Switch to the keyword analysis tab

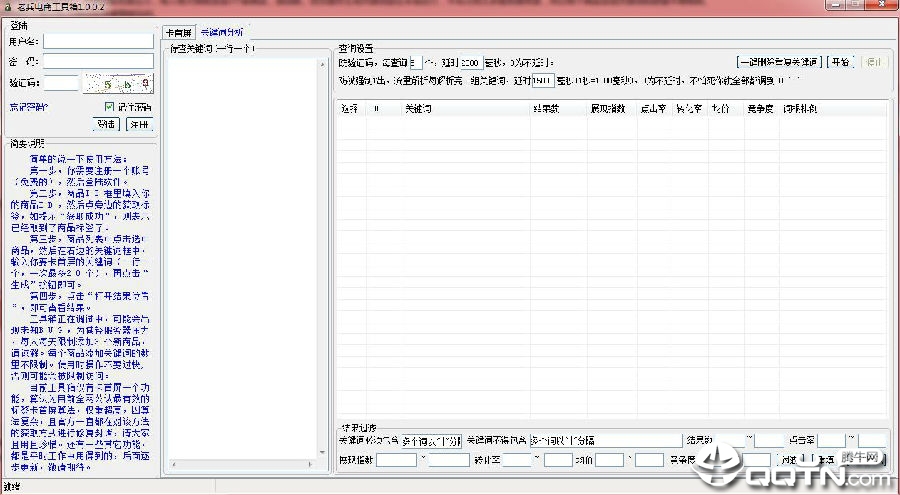point(222,33)
